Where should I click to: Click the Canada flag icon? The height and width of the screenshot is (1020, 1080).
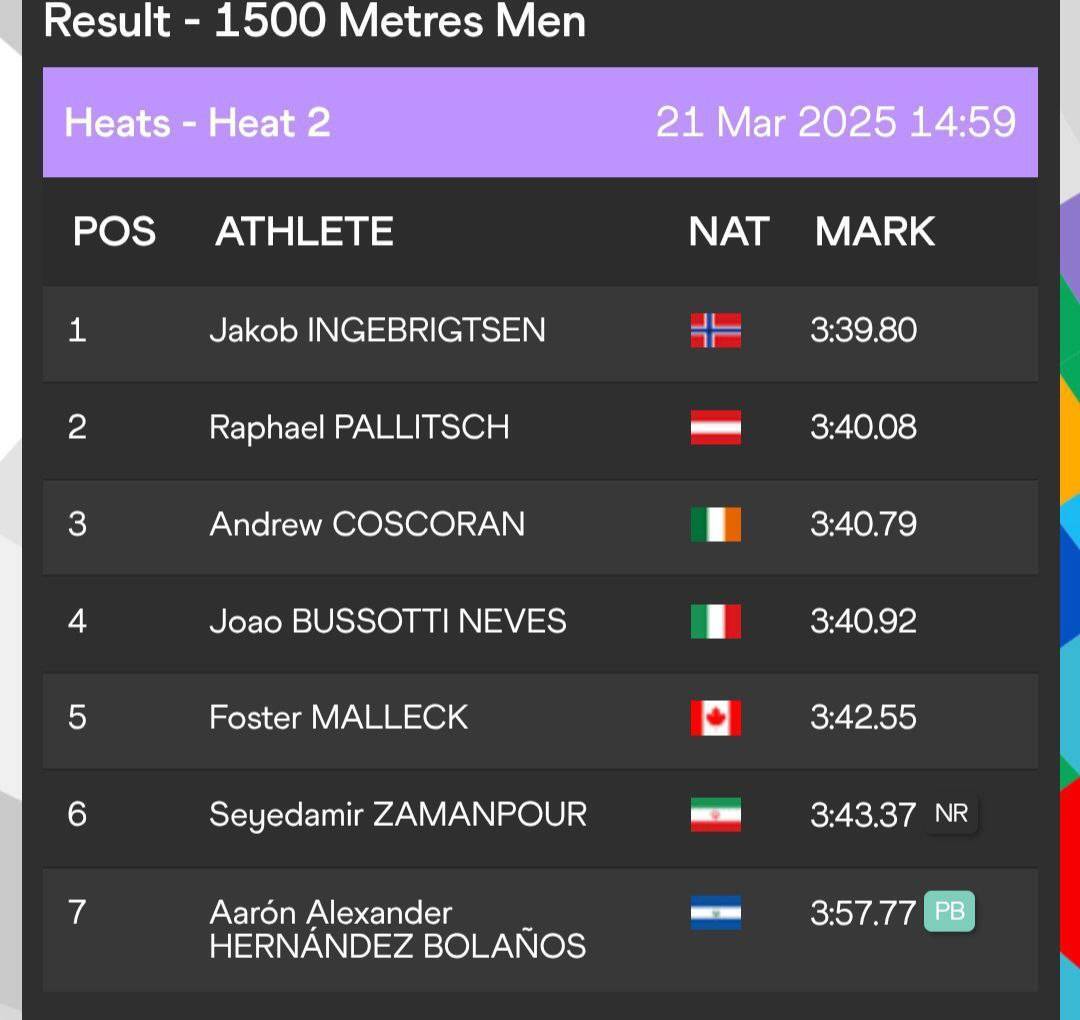[716, 718]
